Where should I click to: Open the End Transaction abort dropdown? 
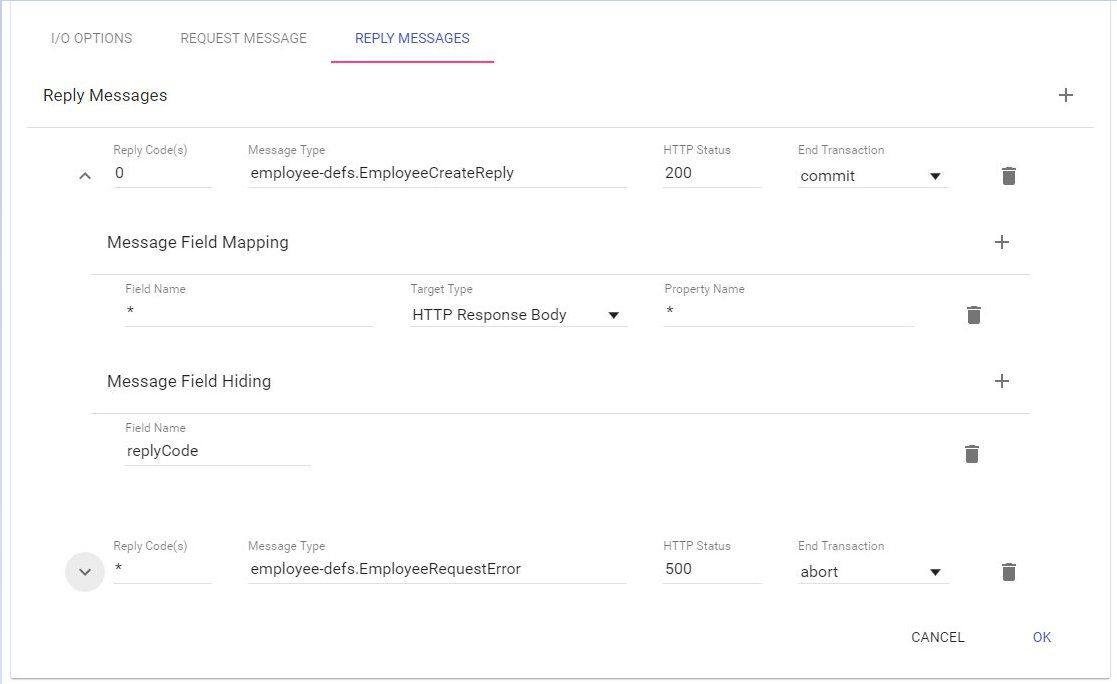coord(871,572)
